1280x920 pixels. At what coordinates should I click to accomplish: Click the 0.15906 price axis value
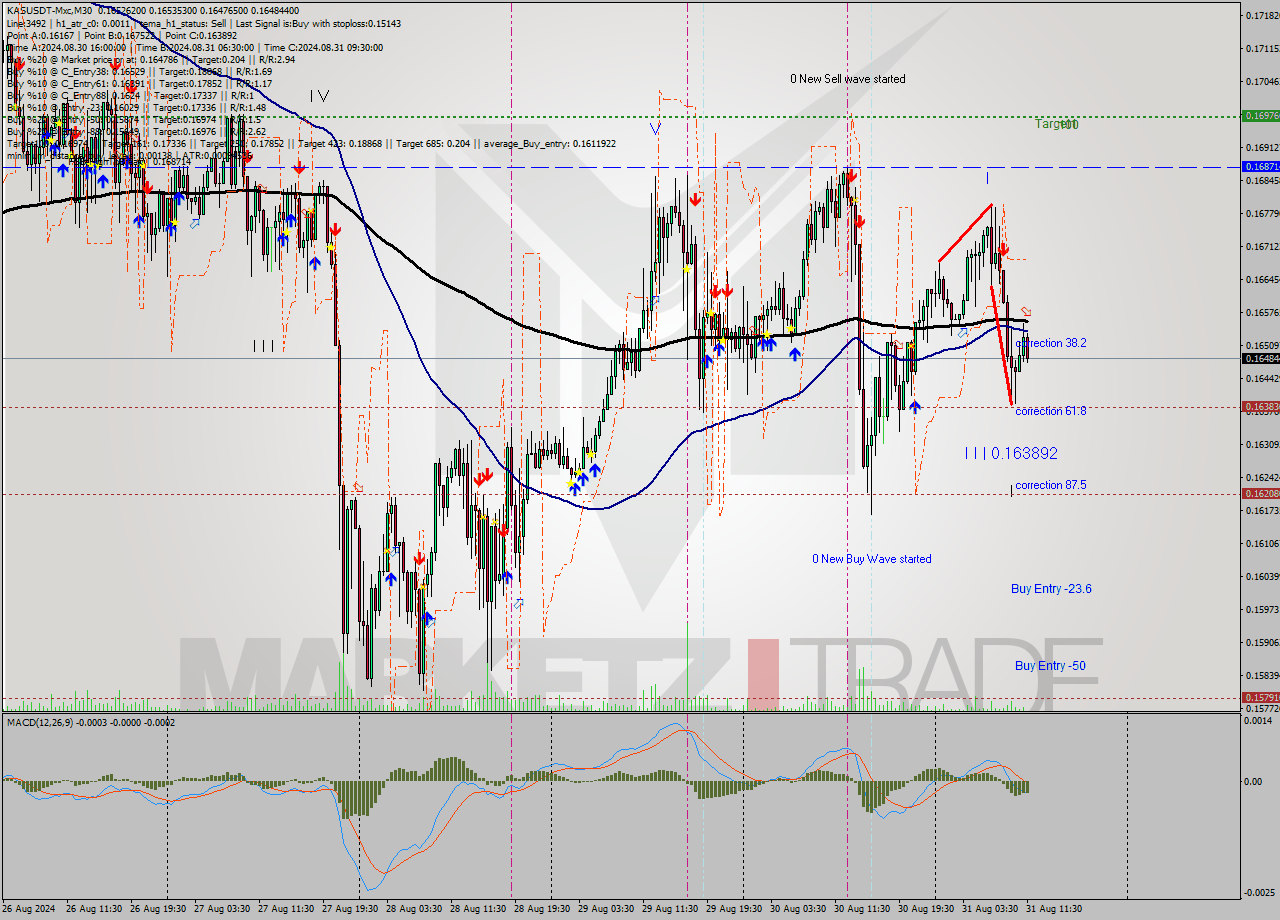point(1261,642)
